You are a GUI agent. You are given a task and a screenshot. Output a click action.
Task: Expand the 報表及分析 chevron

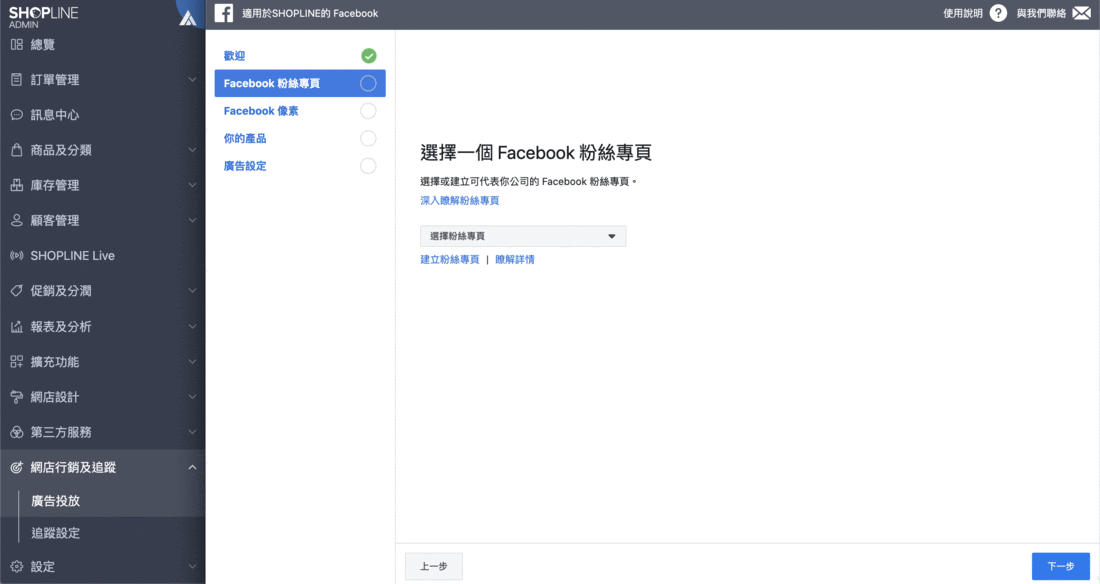point(192,326)
